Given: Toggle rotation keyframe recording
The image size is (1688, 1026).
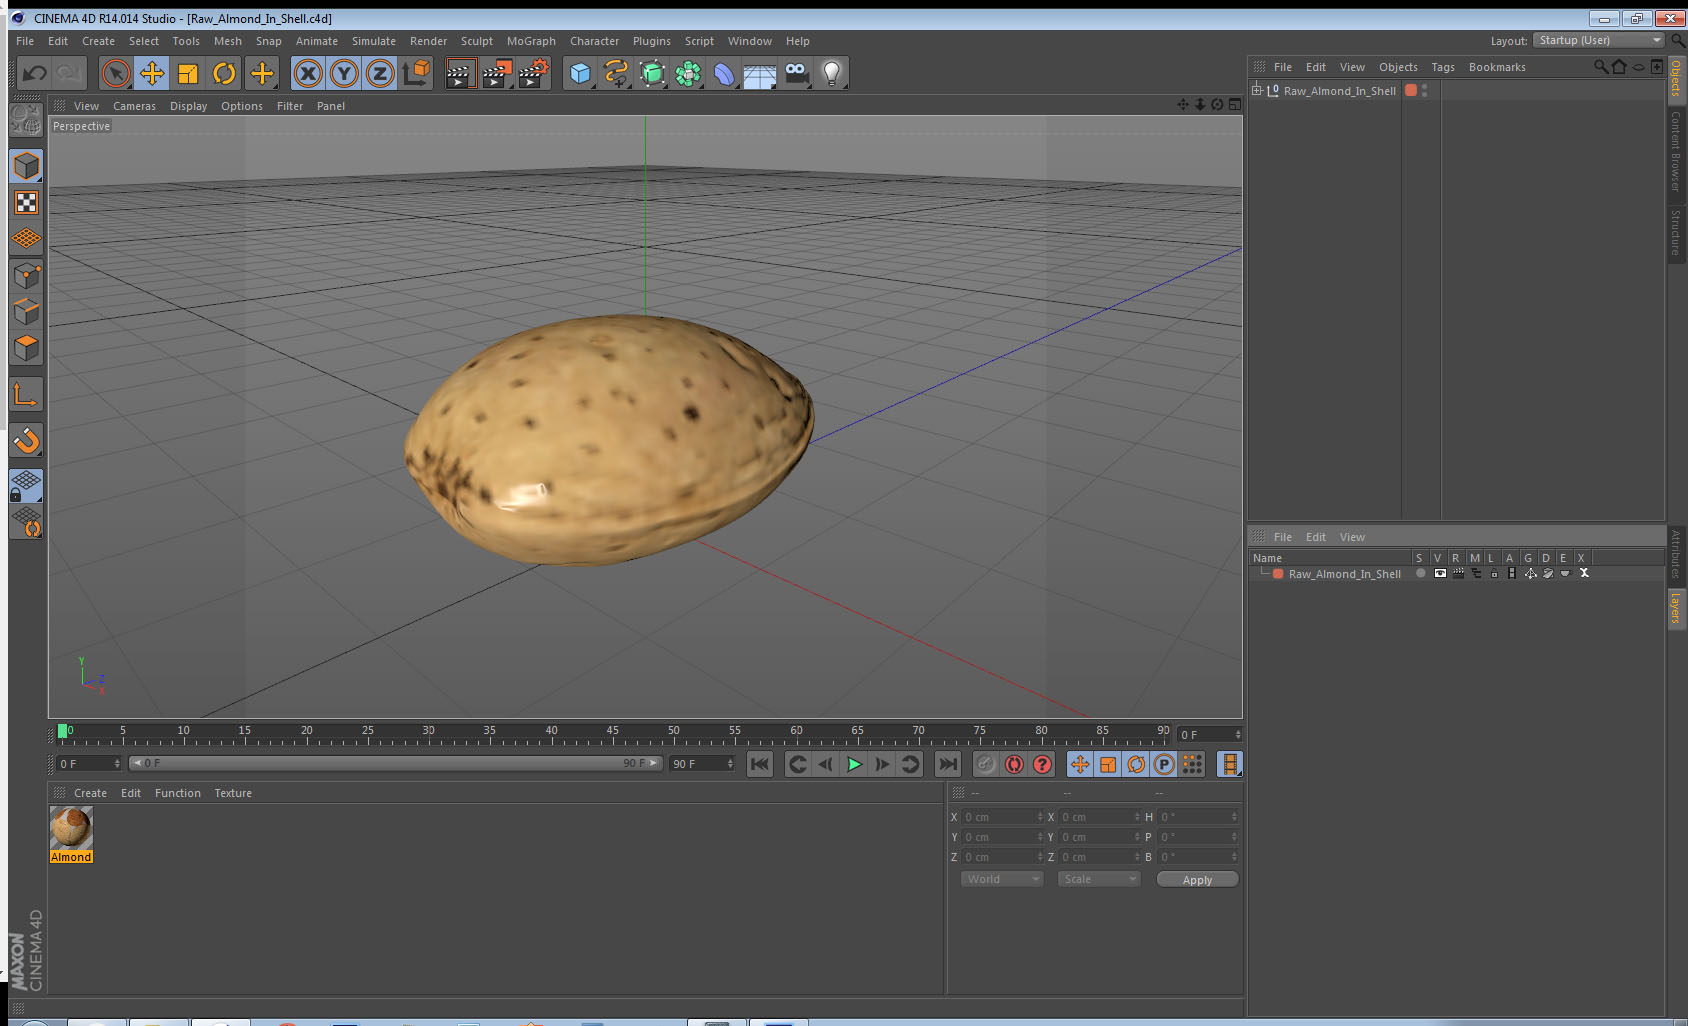Looking at the screenshot, I should [x=1136, y=764].
